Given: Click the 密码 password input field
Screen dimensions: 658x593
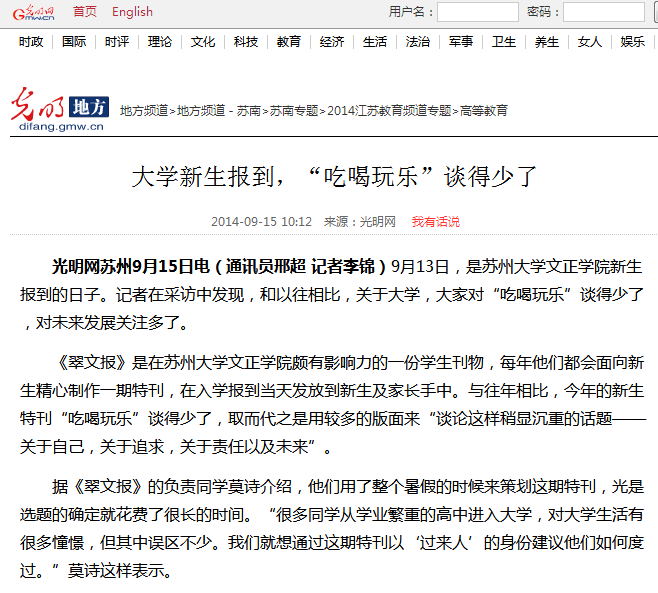Looking at the screenshot, I should click(603, 12).
